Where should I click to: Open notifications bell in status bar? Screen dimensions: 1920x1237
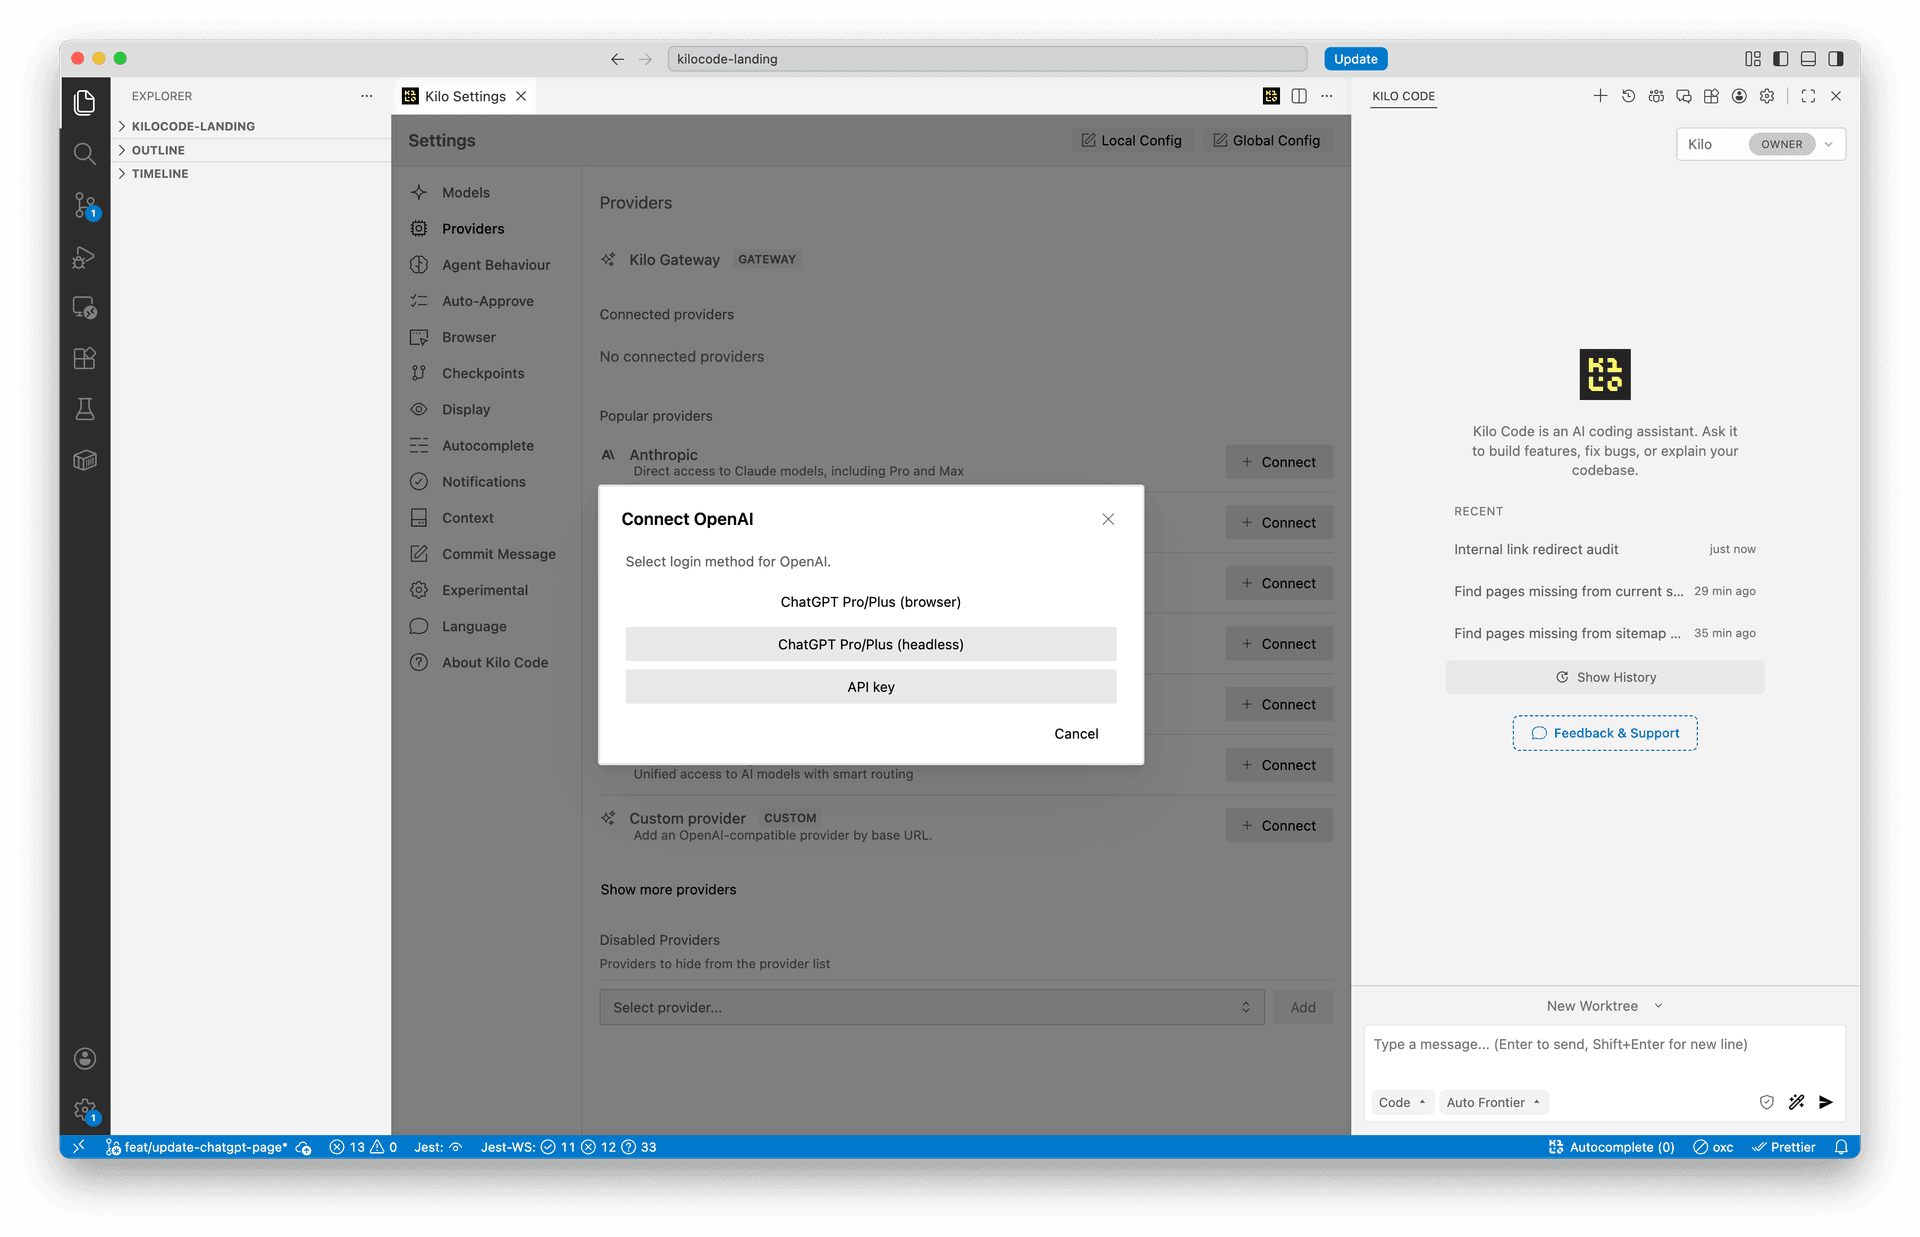pos(1841,1147)
